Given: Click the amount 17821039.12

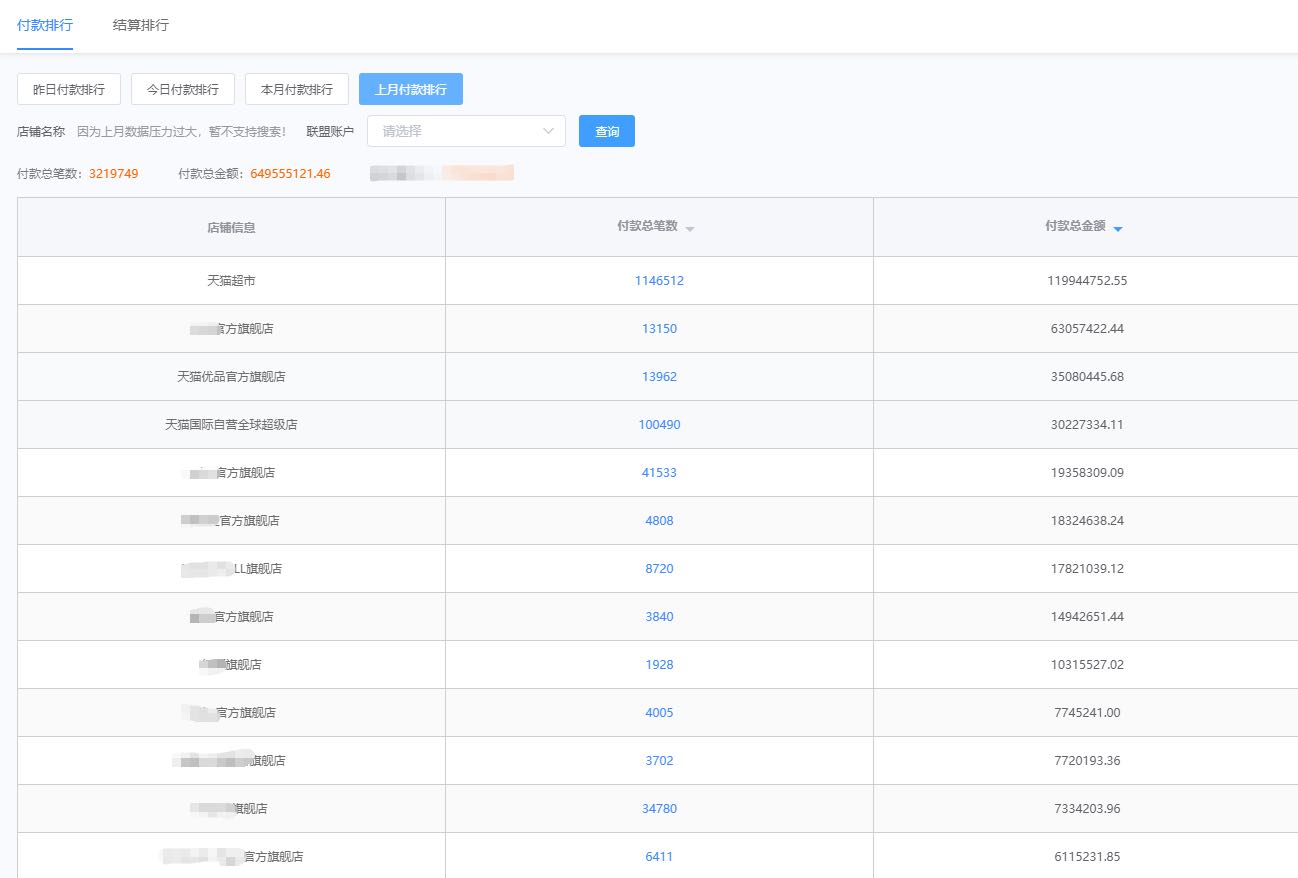Looking at the screenshot, I should pos(1087,569).
